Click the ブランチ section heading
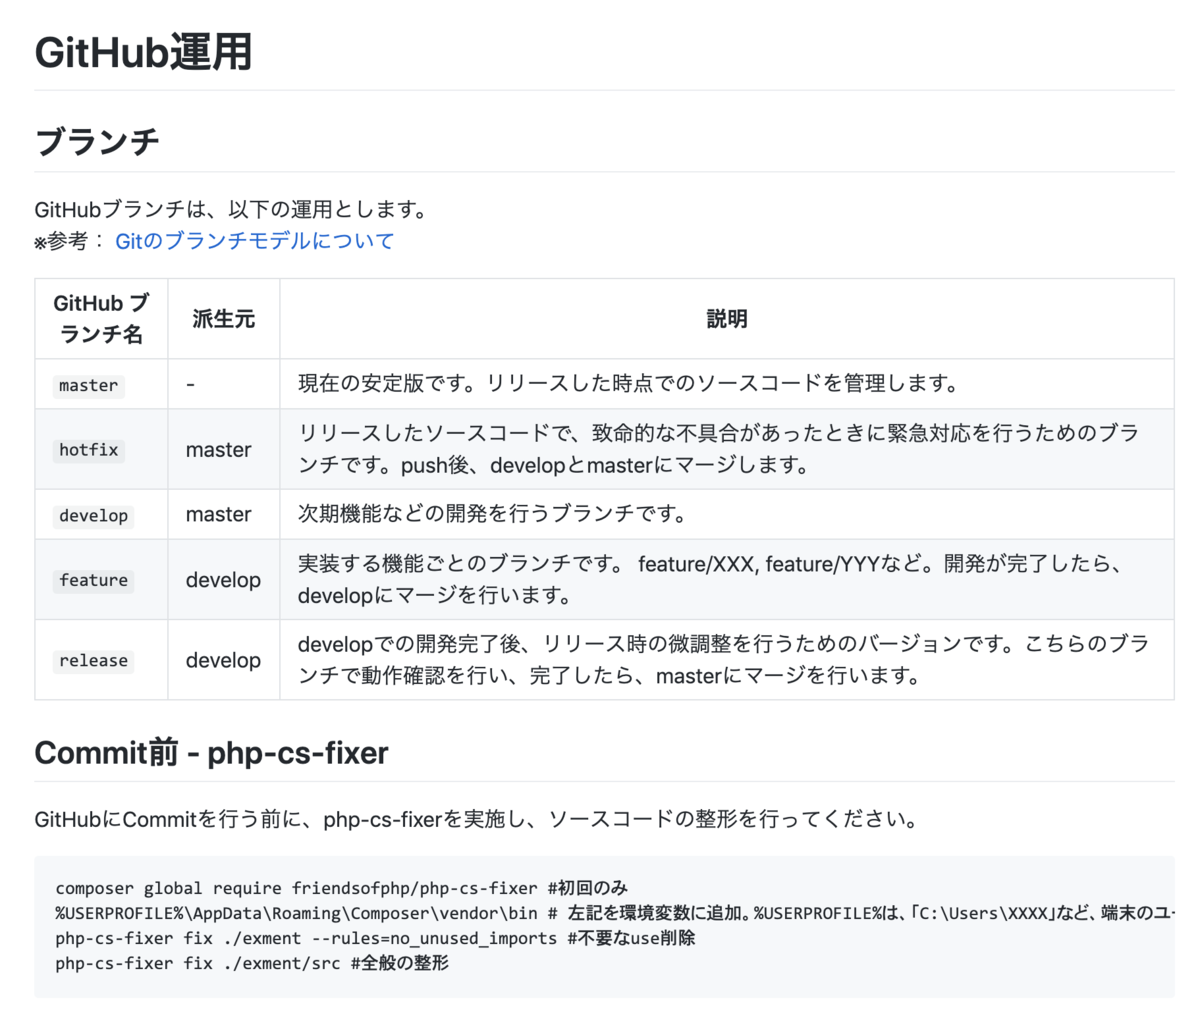The image size is (1200, 1027). click(97, 141)
